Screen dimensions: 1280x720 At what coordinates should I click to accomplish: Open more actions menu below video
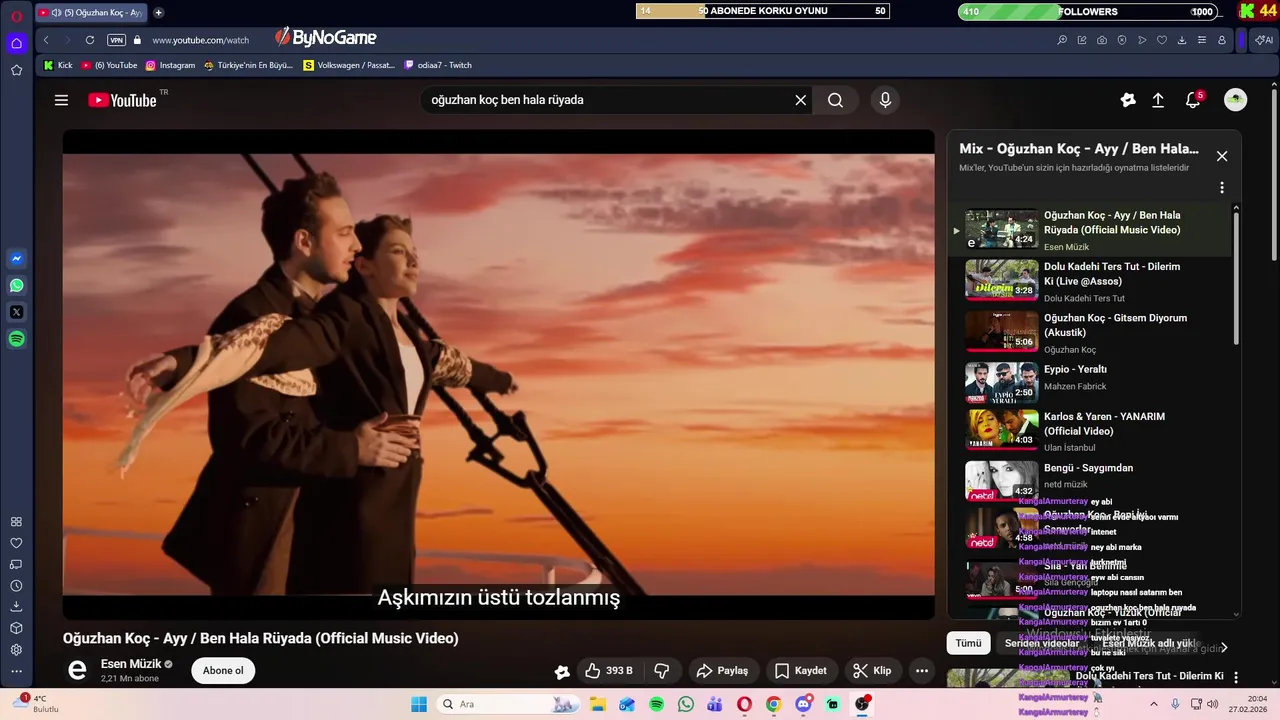[922, 671]
